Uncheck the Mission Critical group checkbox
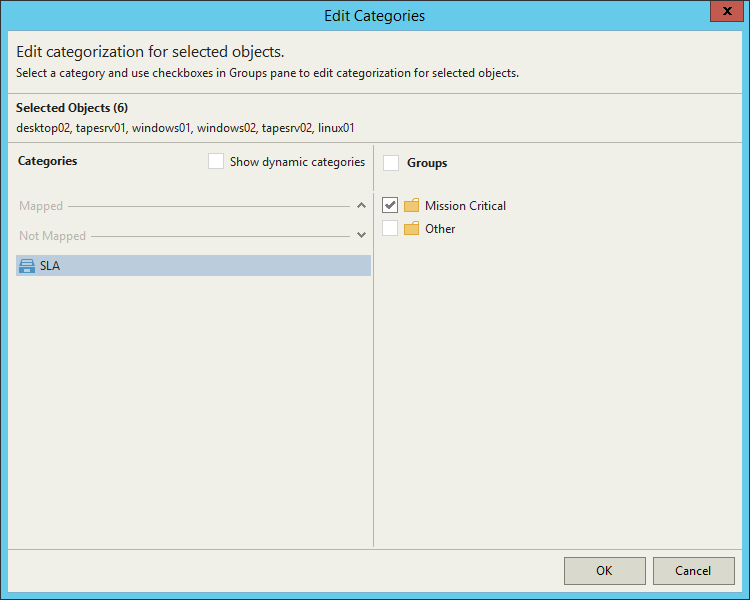Image resolution: width=750 pixels, height=600 pixels. (x=390, y=206)
